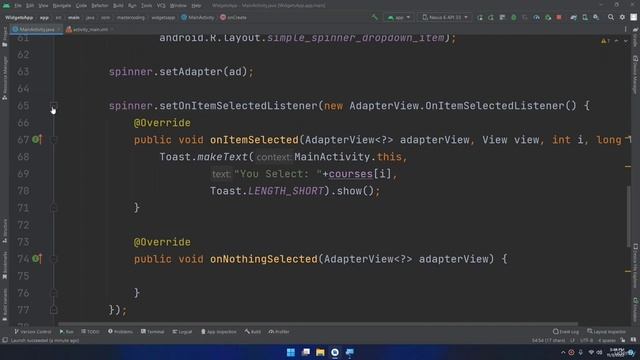Open the Tools menu
Screen dimensions: 640x360
point(146,6)
